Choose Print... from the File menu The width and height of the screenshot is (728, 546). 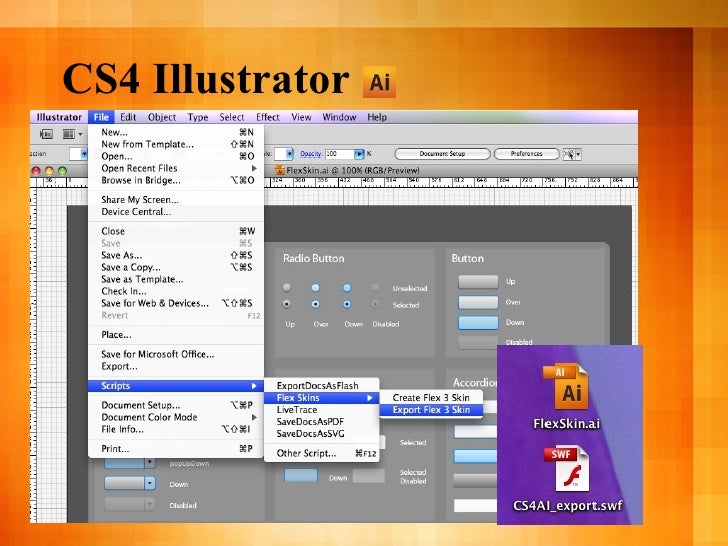pyautogui.click(x=176, y=448)
